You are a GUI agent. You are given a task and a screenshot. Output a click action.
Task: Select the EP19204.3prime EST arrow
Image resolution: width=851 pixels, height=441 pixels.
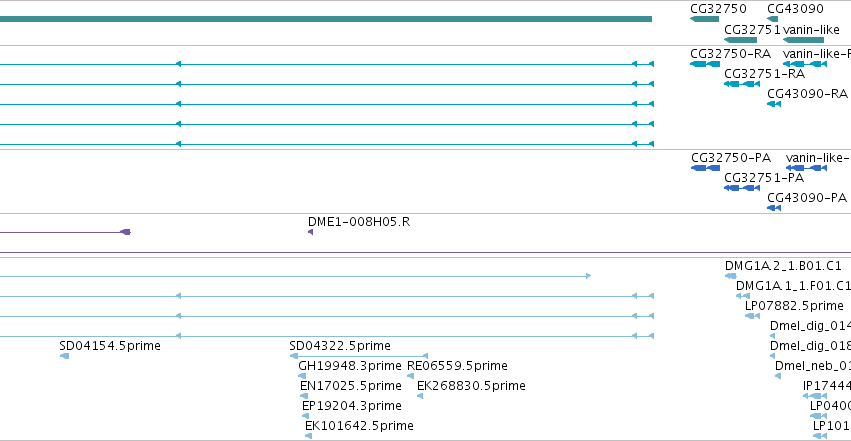point(306,416)
